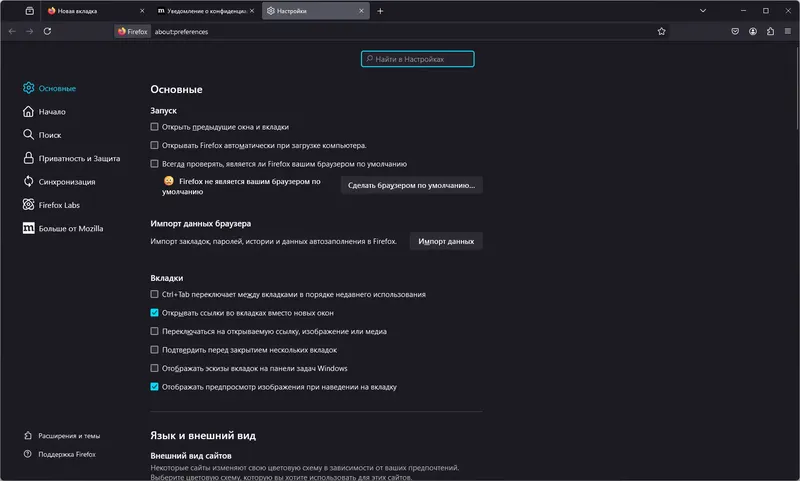This screenshot has width=800, height=481.
Task: Bookmark this page with the star icon
Action: pos(661,31)
